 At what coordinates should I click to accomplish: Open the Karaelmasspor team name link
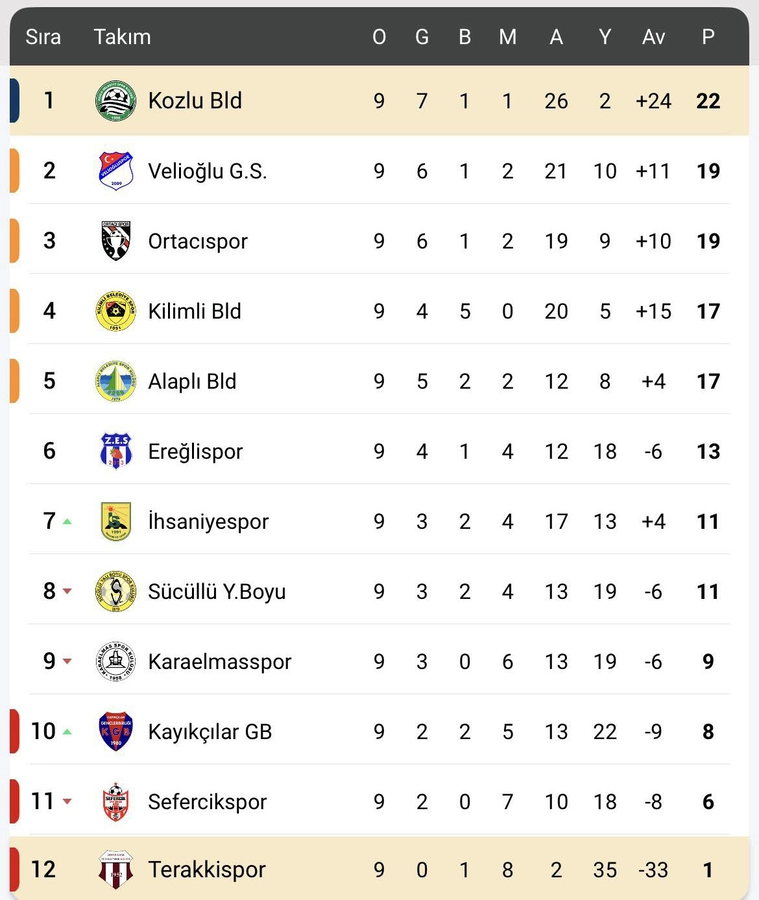(220, 661)
